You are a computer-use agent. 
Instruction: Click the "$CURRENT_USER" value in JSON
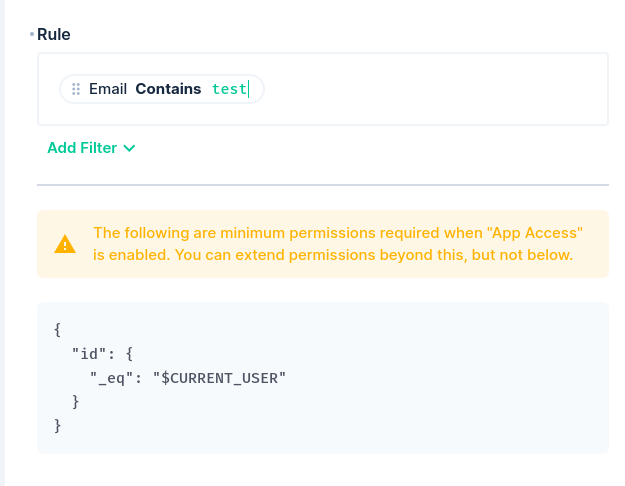coord(220,378)
